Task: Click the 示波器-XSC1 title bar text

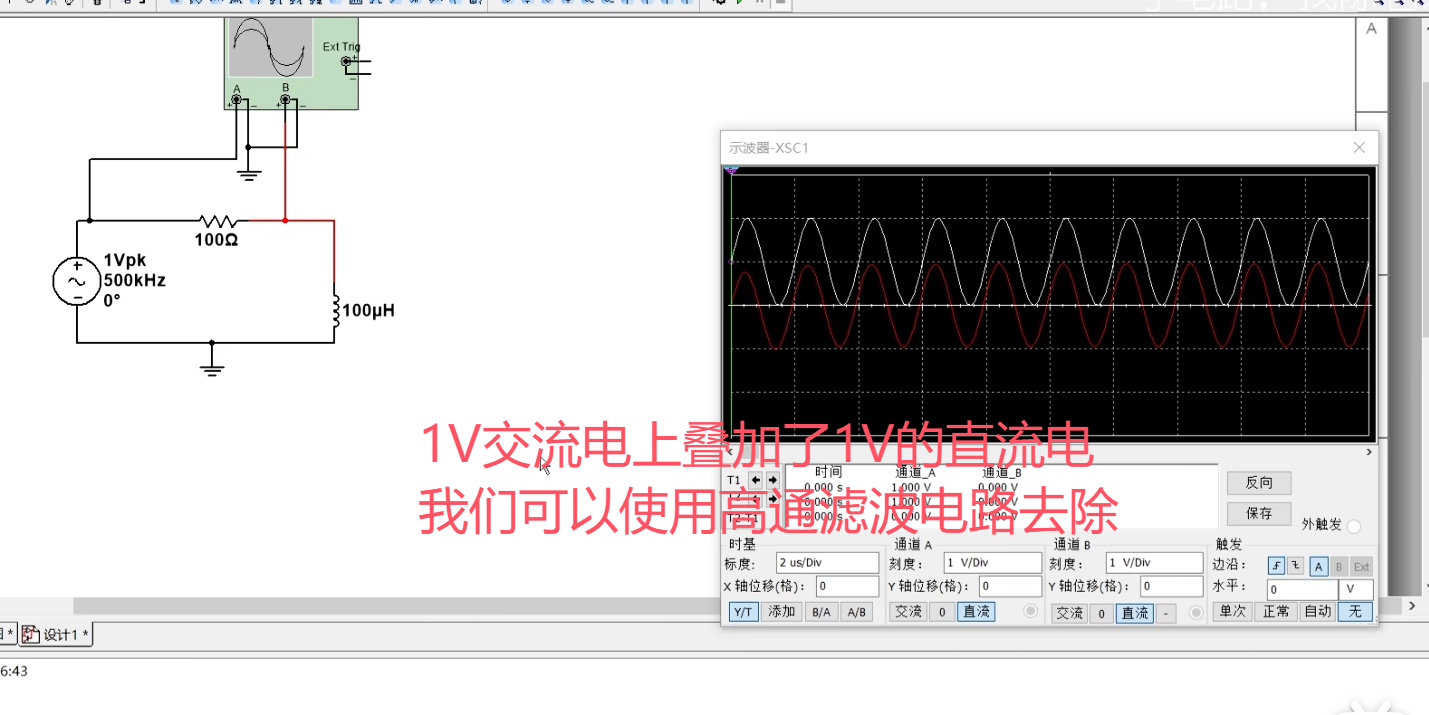Action: (768, 148)
